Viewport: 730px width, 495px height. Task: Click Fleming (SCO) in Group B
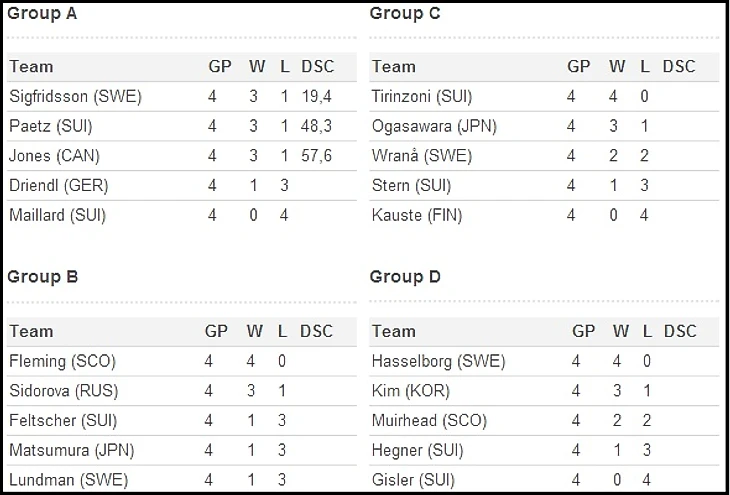click(x=59, y=361)
